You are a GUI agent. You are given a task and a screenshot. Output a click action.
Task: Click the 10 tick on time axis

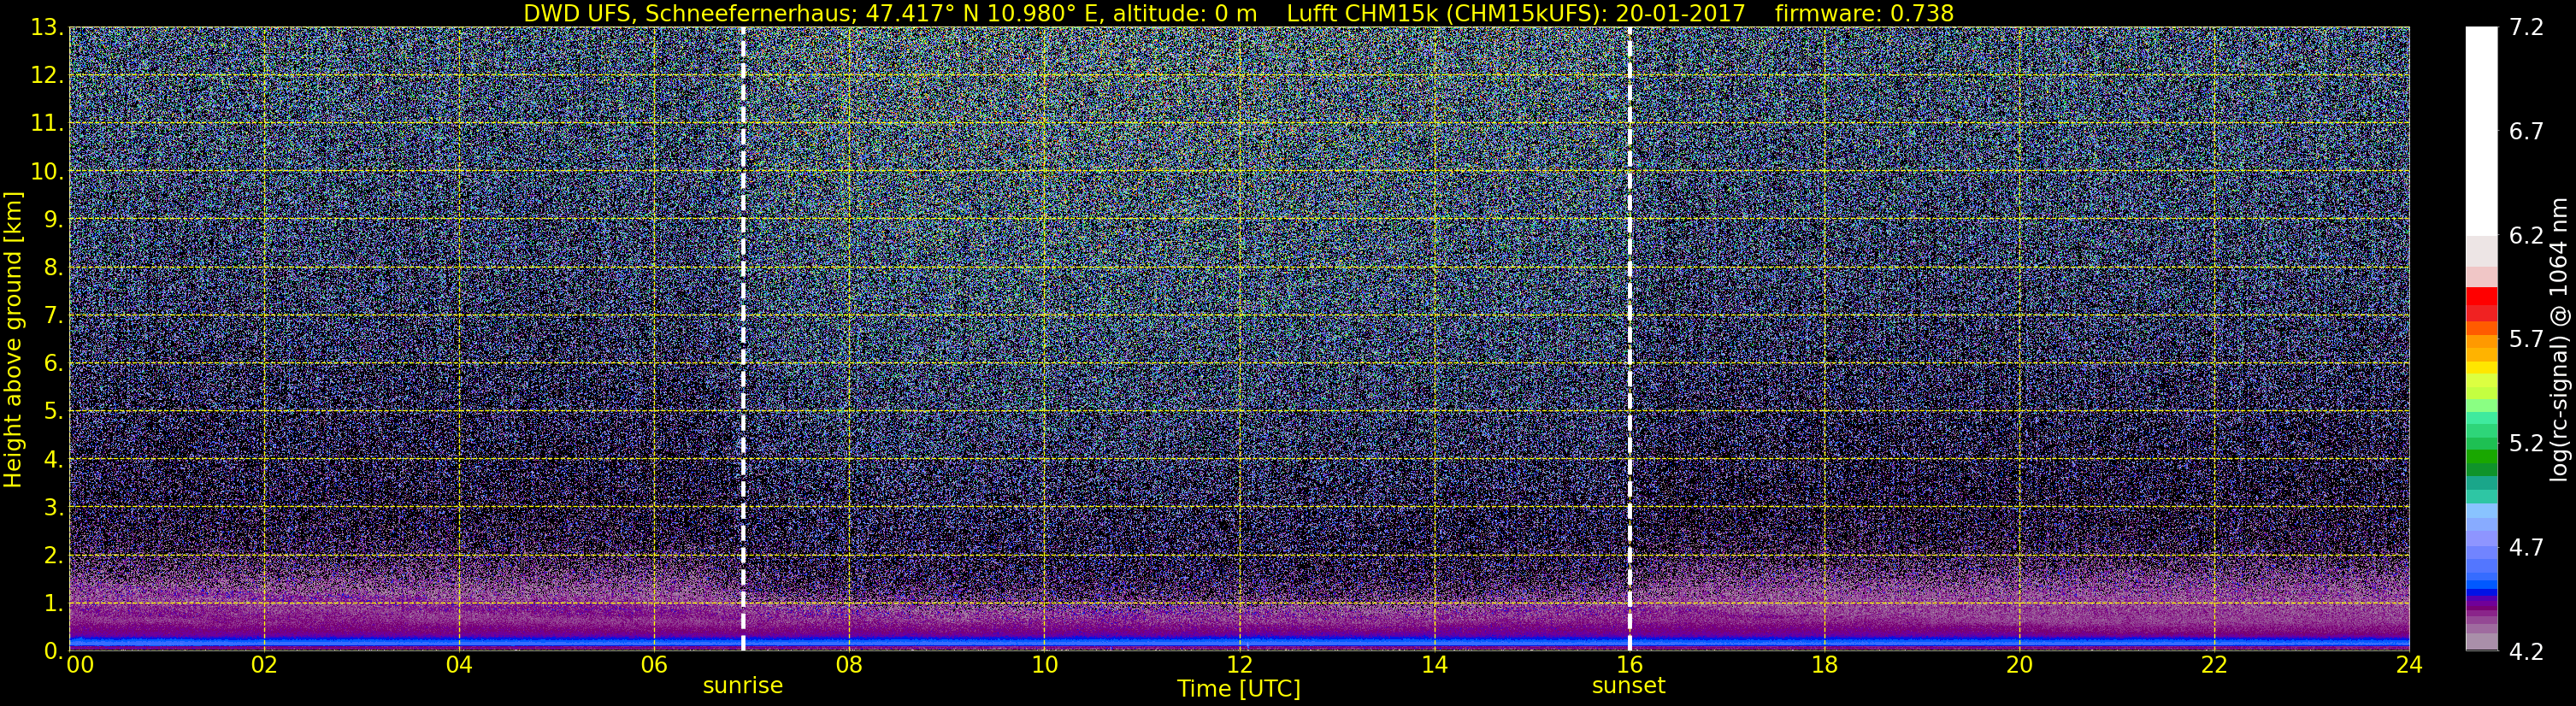click(x=1044, y=665)
